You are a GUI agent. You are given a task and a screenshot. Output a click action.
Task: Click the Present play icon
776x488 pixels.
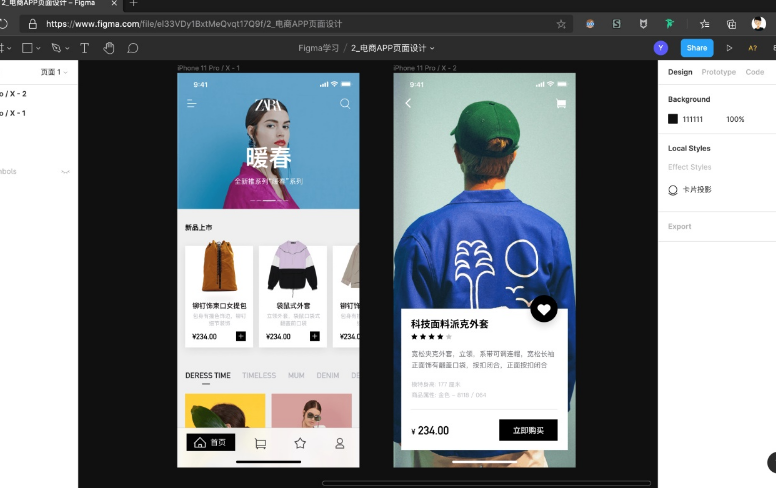[x=729, y=48]
